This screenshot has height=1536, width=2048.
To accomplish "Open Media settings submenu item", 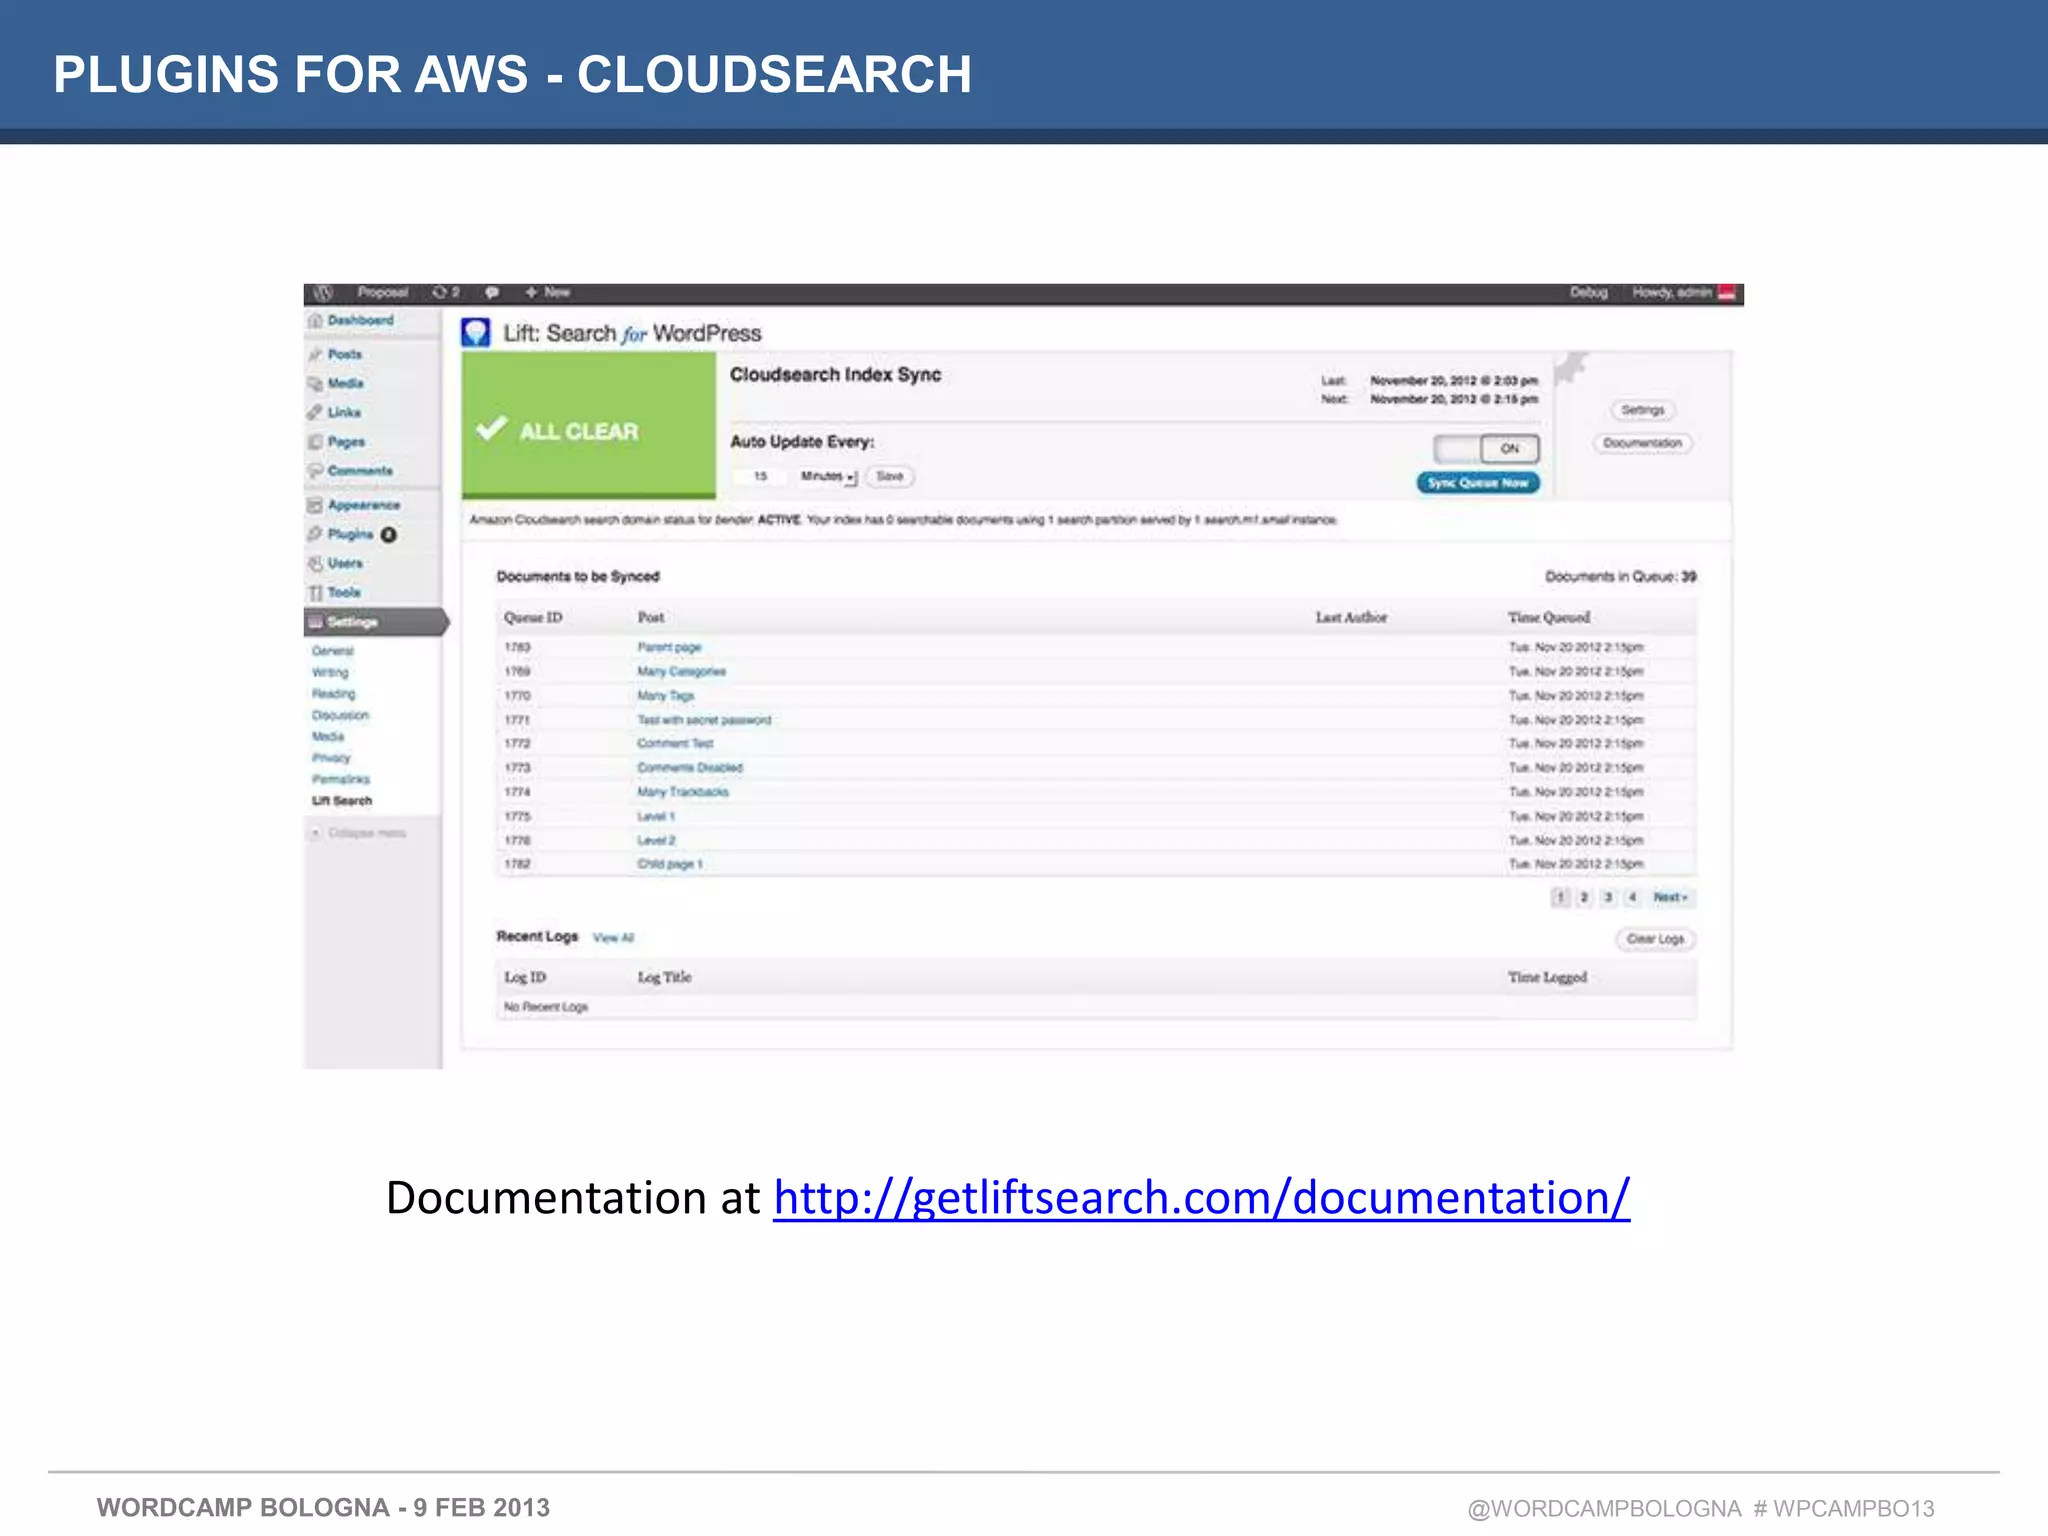I will coord(328,737).
